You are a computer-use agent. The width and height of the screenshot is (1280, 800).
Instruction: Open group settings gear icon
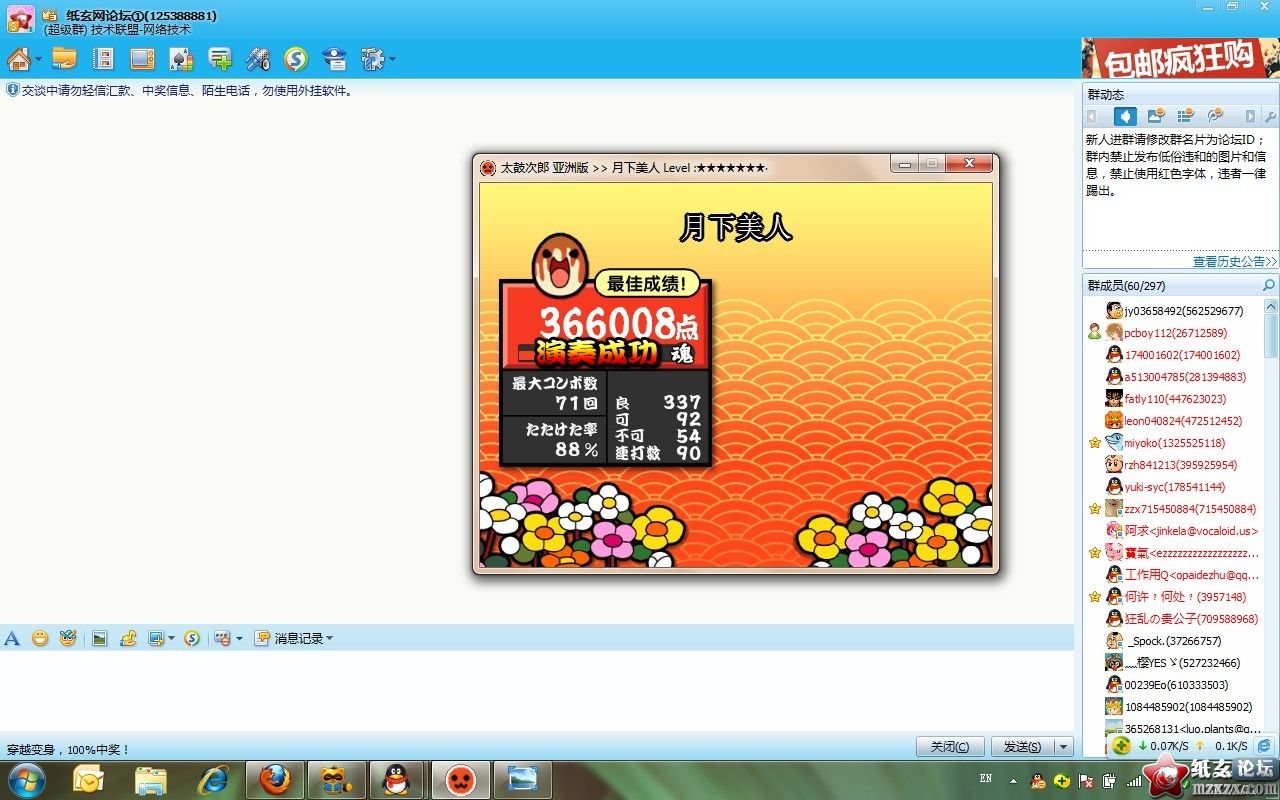click(372, 59)
